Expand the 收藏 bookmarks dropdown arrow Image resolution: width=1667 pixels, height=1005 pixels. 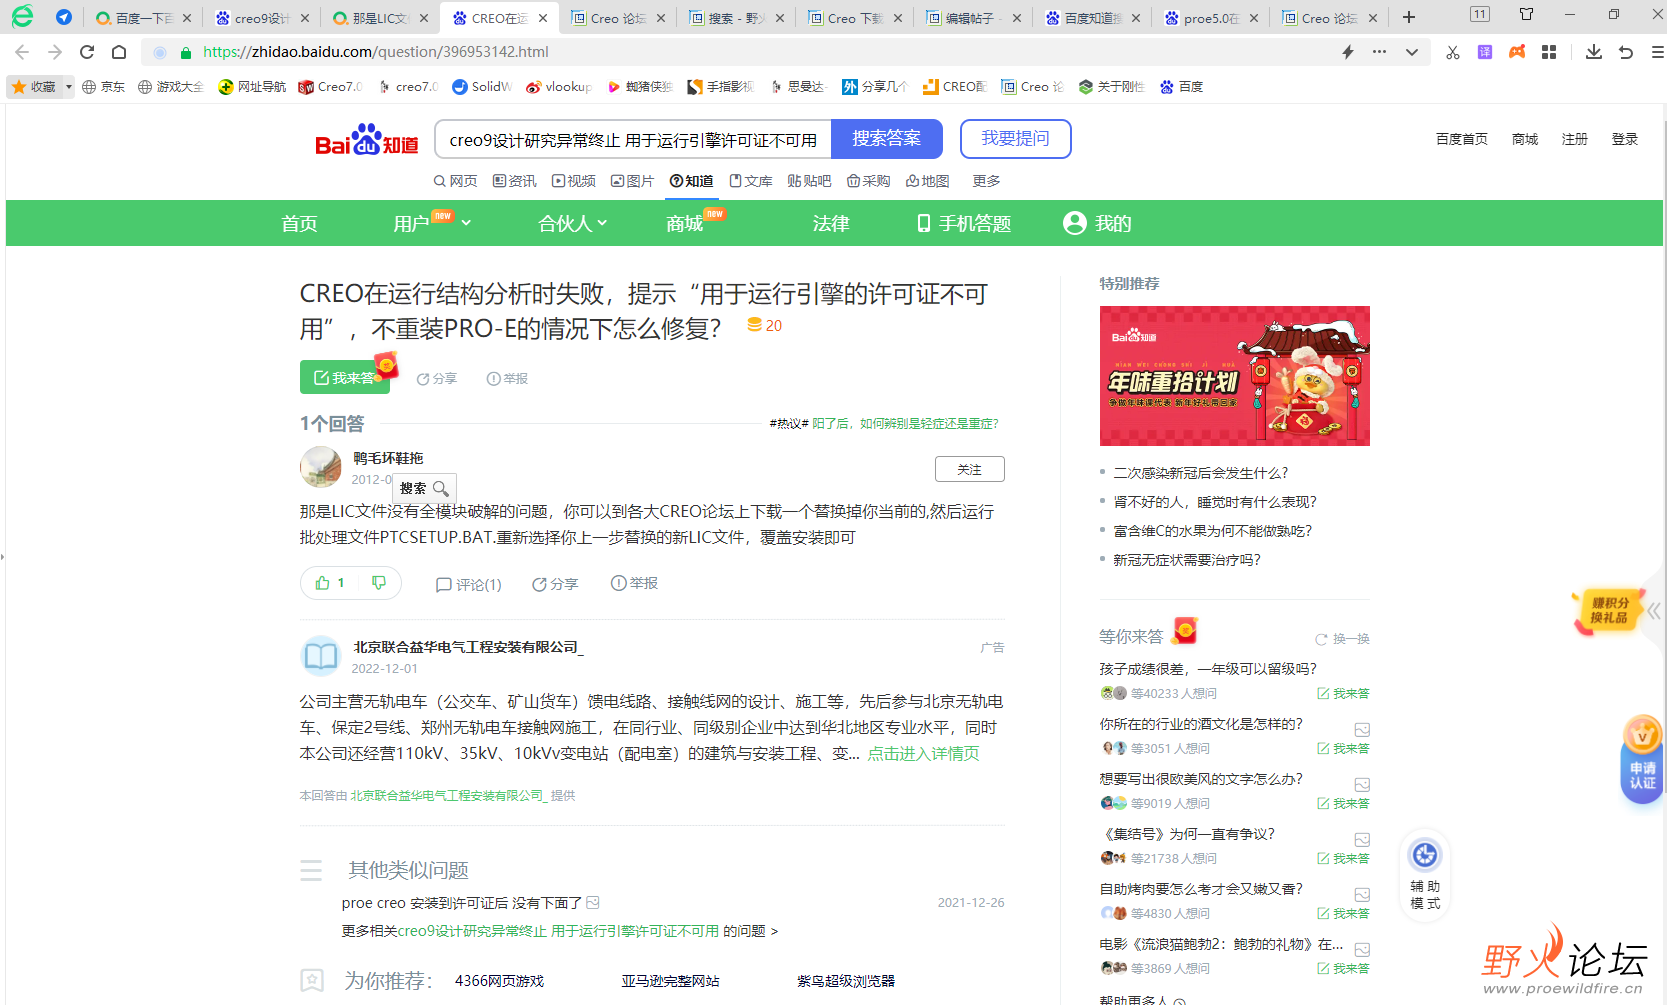(x=69, y=87)
